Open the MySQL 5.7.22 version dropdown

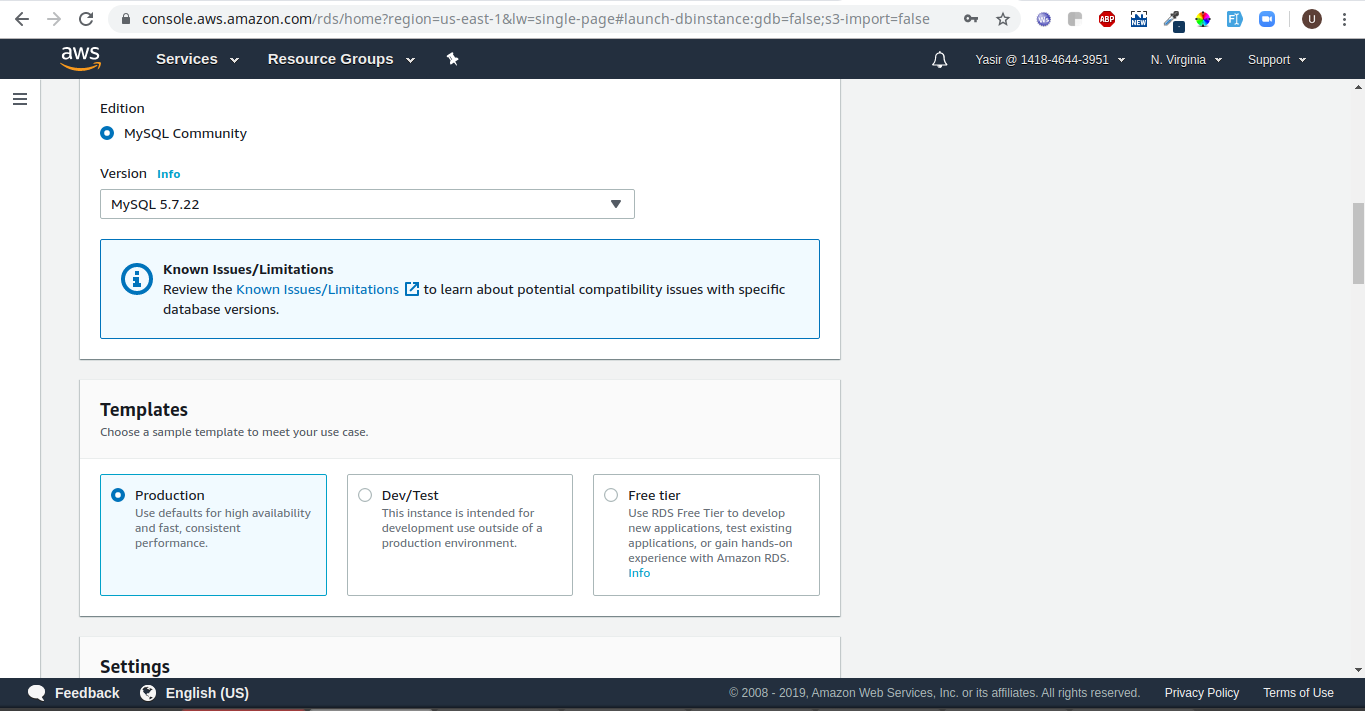(x=367, y=204)
